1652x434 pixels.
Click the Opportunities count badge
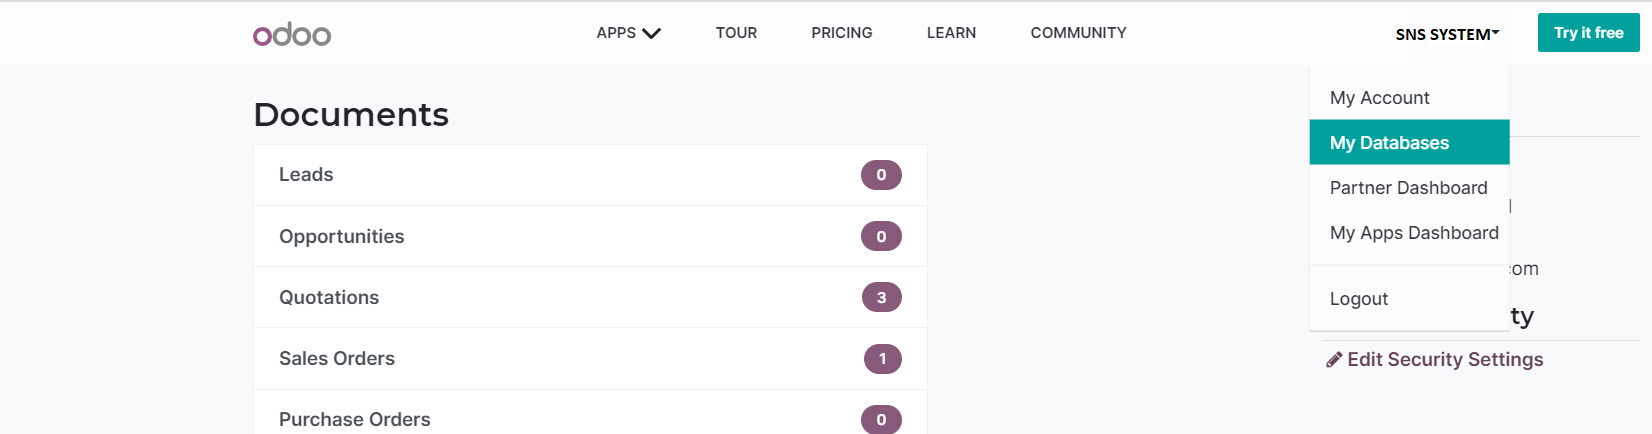[x=881, y=237]
